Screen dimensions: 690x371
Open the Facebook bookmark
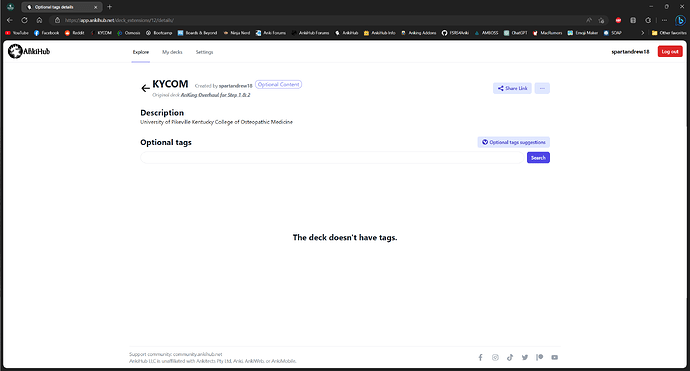pyautogui.click(x=46, y=33)
